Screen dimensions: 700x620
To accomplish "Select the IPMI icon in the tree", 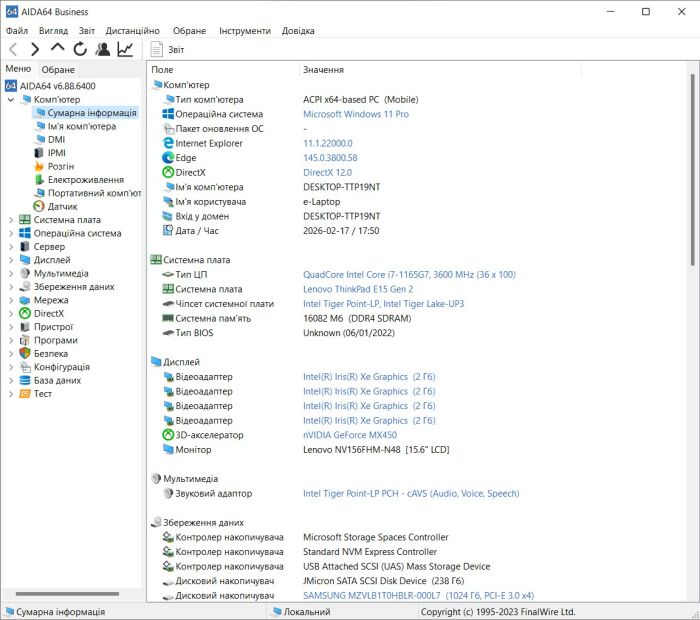I will coord(39,153).
